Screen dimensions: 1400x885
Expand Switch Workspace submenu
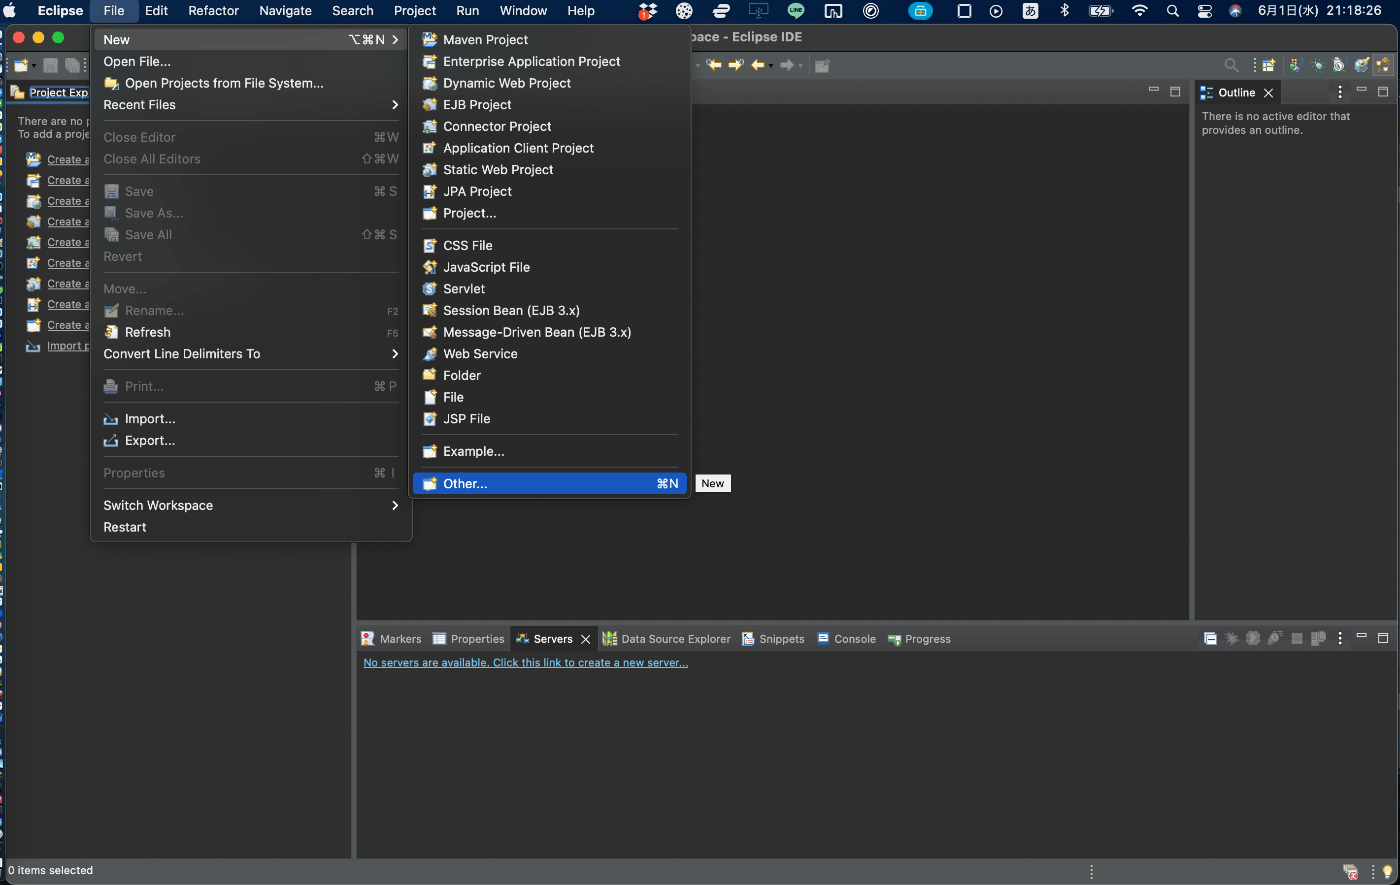[251, 506]
